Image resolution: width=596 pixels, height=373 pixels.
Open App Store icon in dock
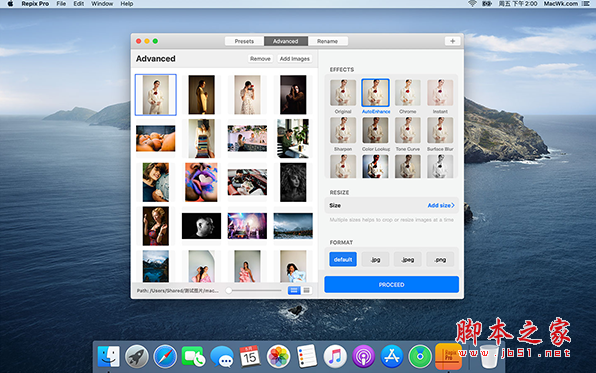tap(392, 357)
